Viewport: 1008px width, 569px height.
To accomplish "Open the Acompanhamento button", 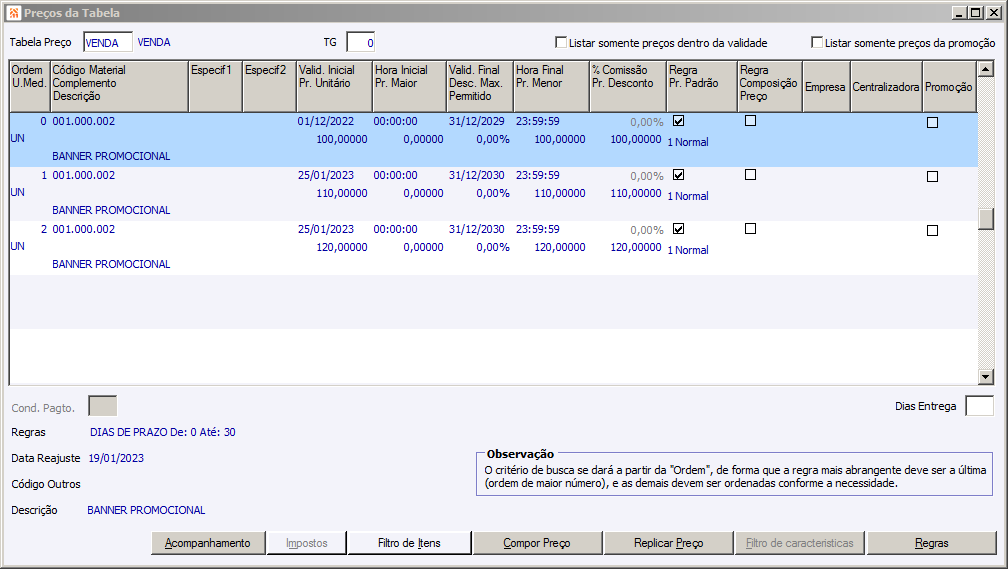I will point(208,543).
